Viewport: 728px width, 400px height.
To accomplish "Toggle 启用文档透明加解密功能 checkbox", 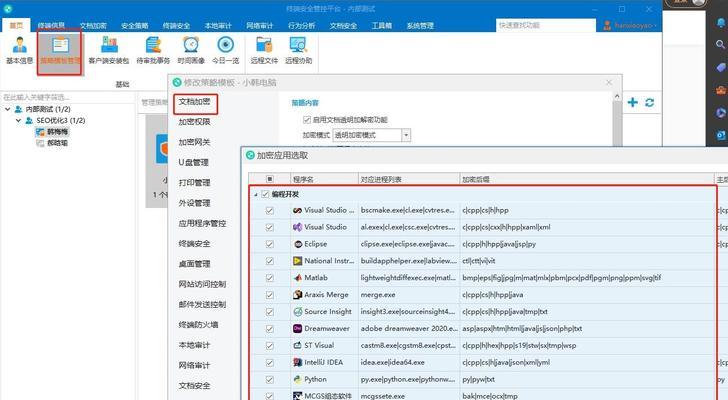I will click(x=307, y=120).
